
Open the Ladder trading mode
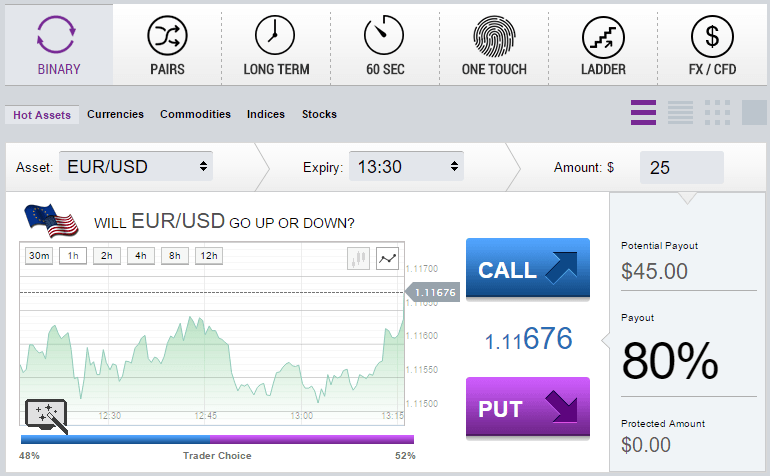[603, 45]
